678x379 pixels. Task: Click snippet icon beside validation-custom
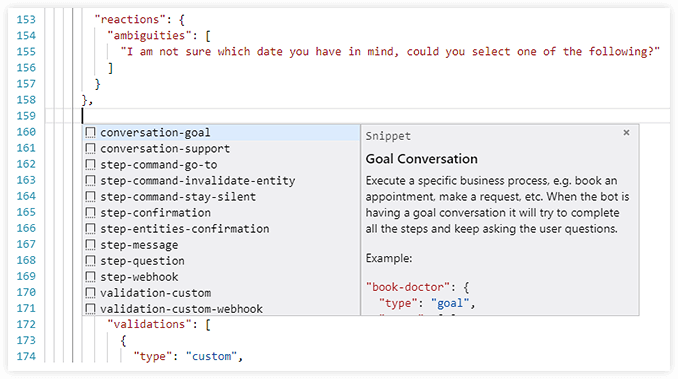pyautogui.click(x=90, y=293)
